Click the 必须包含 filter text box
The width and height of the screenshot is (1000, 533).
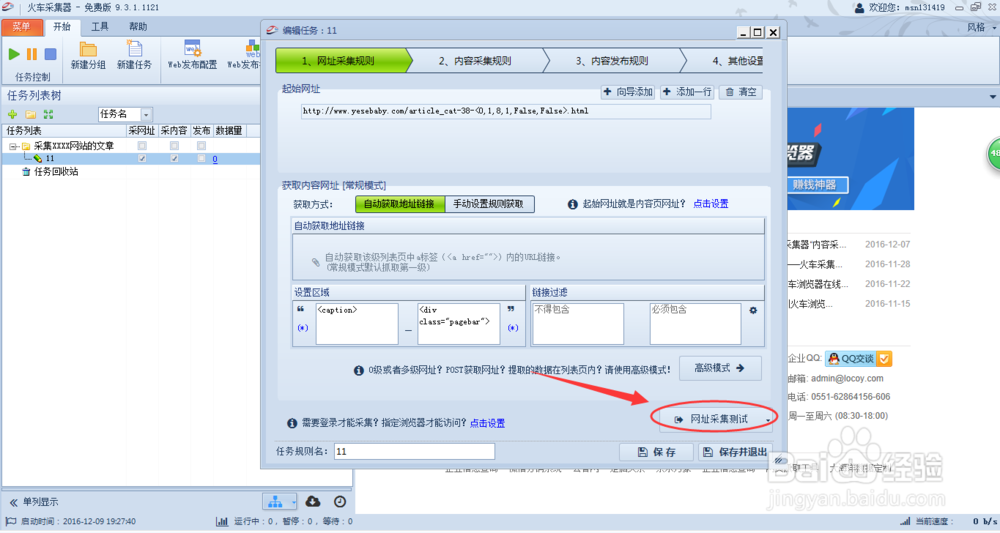pos(695,324)
